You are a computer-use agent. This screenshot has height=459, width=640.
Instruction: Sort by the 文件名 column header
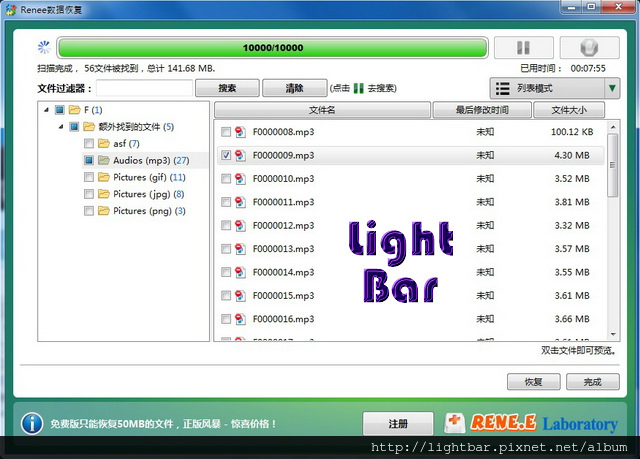coord(322,110)
